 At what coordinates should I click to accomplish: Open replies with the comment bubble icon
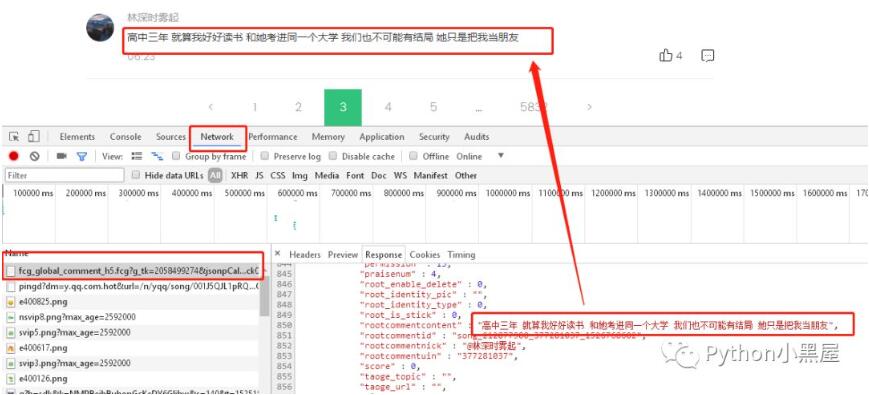pos(708,55)
